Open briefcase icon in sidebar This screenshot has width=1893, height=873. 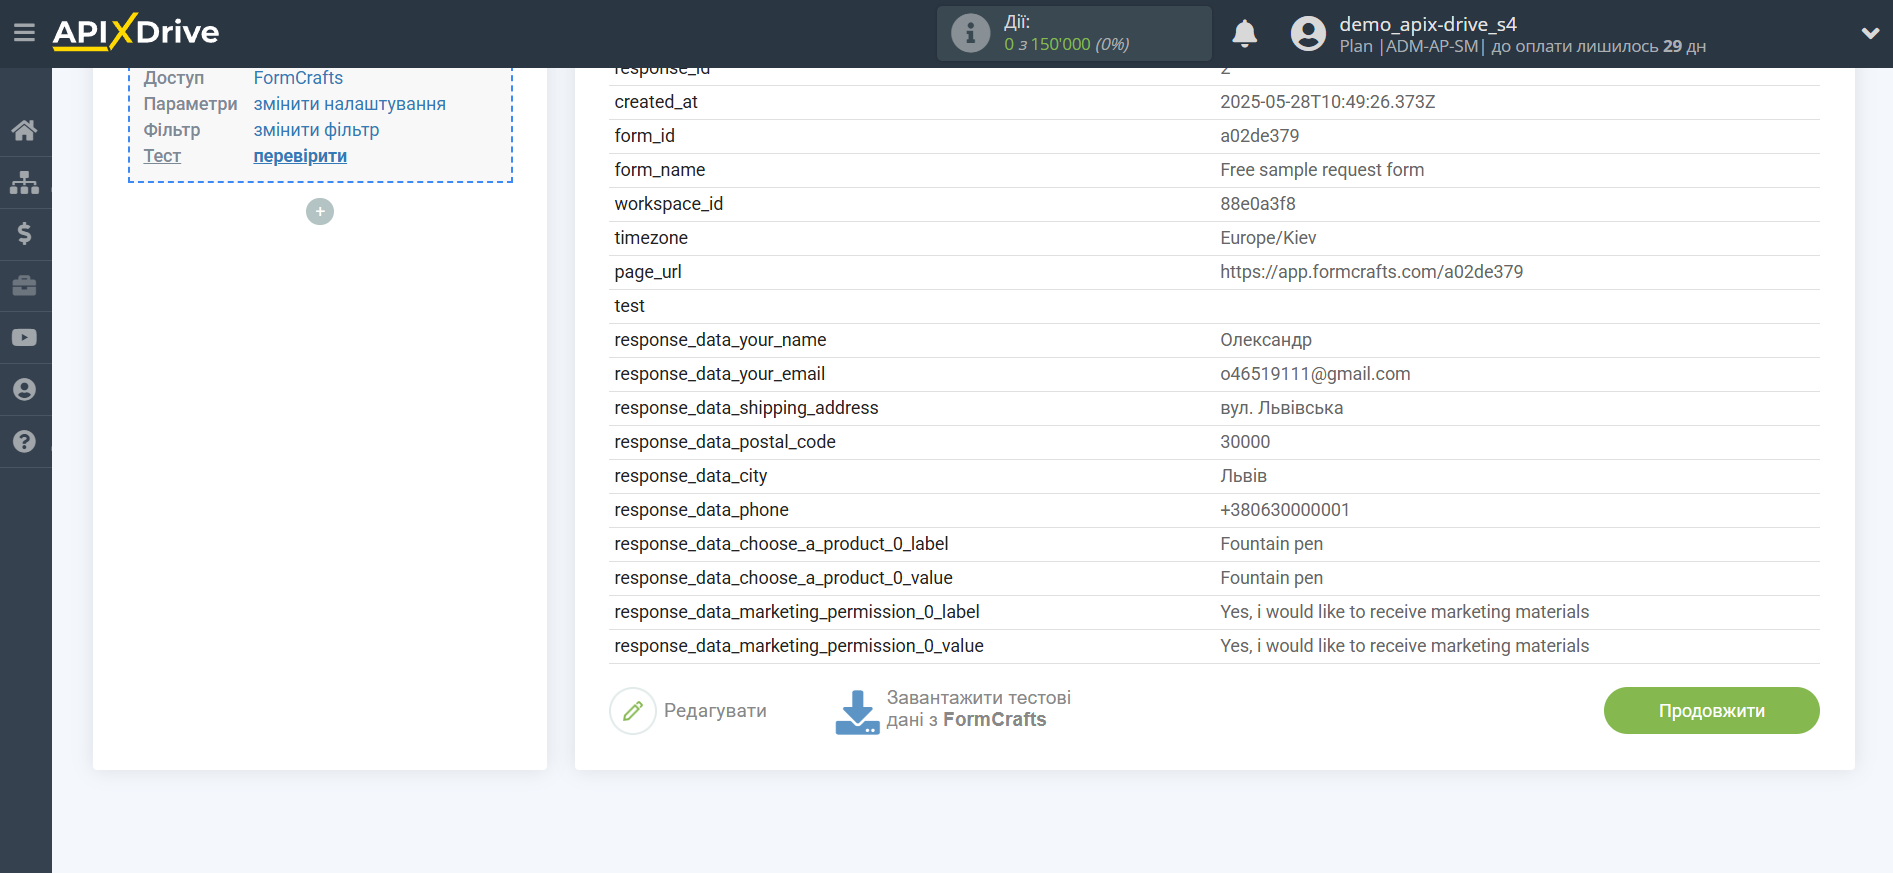pyautogui.click(x=25, y=286)
